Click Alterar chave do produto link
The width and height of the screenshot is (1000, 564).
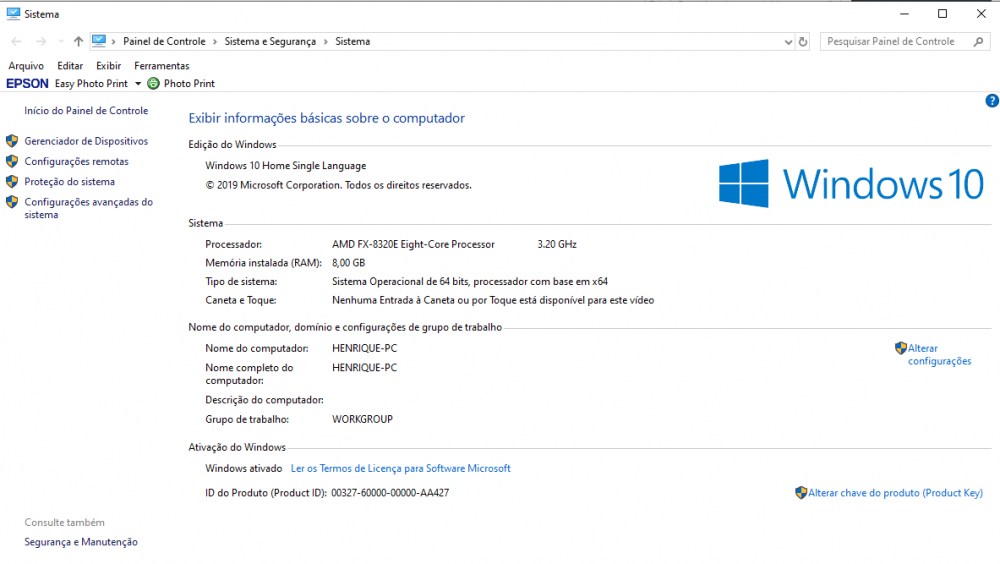tap(895, 493)
